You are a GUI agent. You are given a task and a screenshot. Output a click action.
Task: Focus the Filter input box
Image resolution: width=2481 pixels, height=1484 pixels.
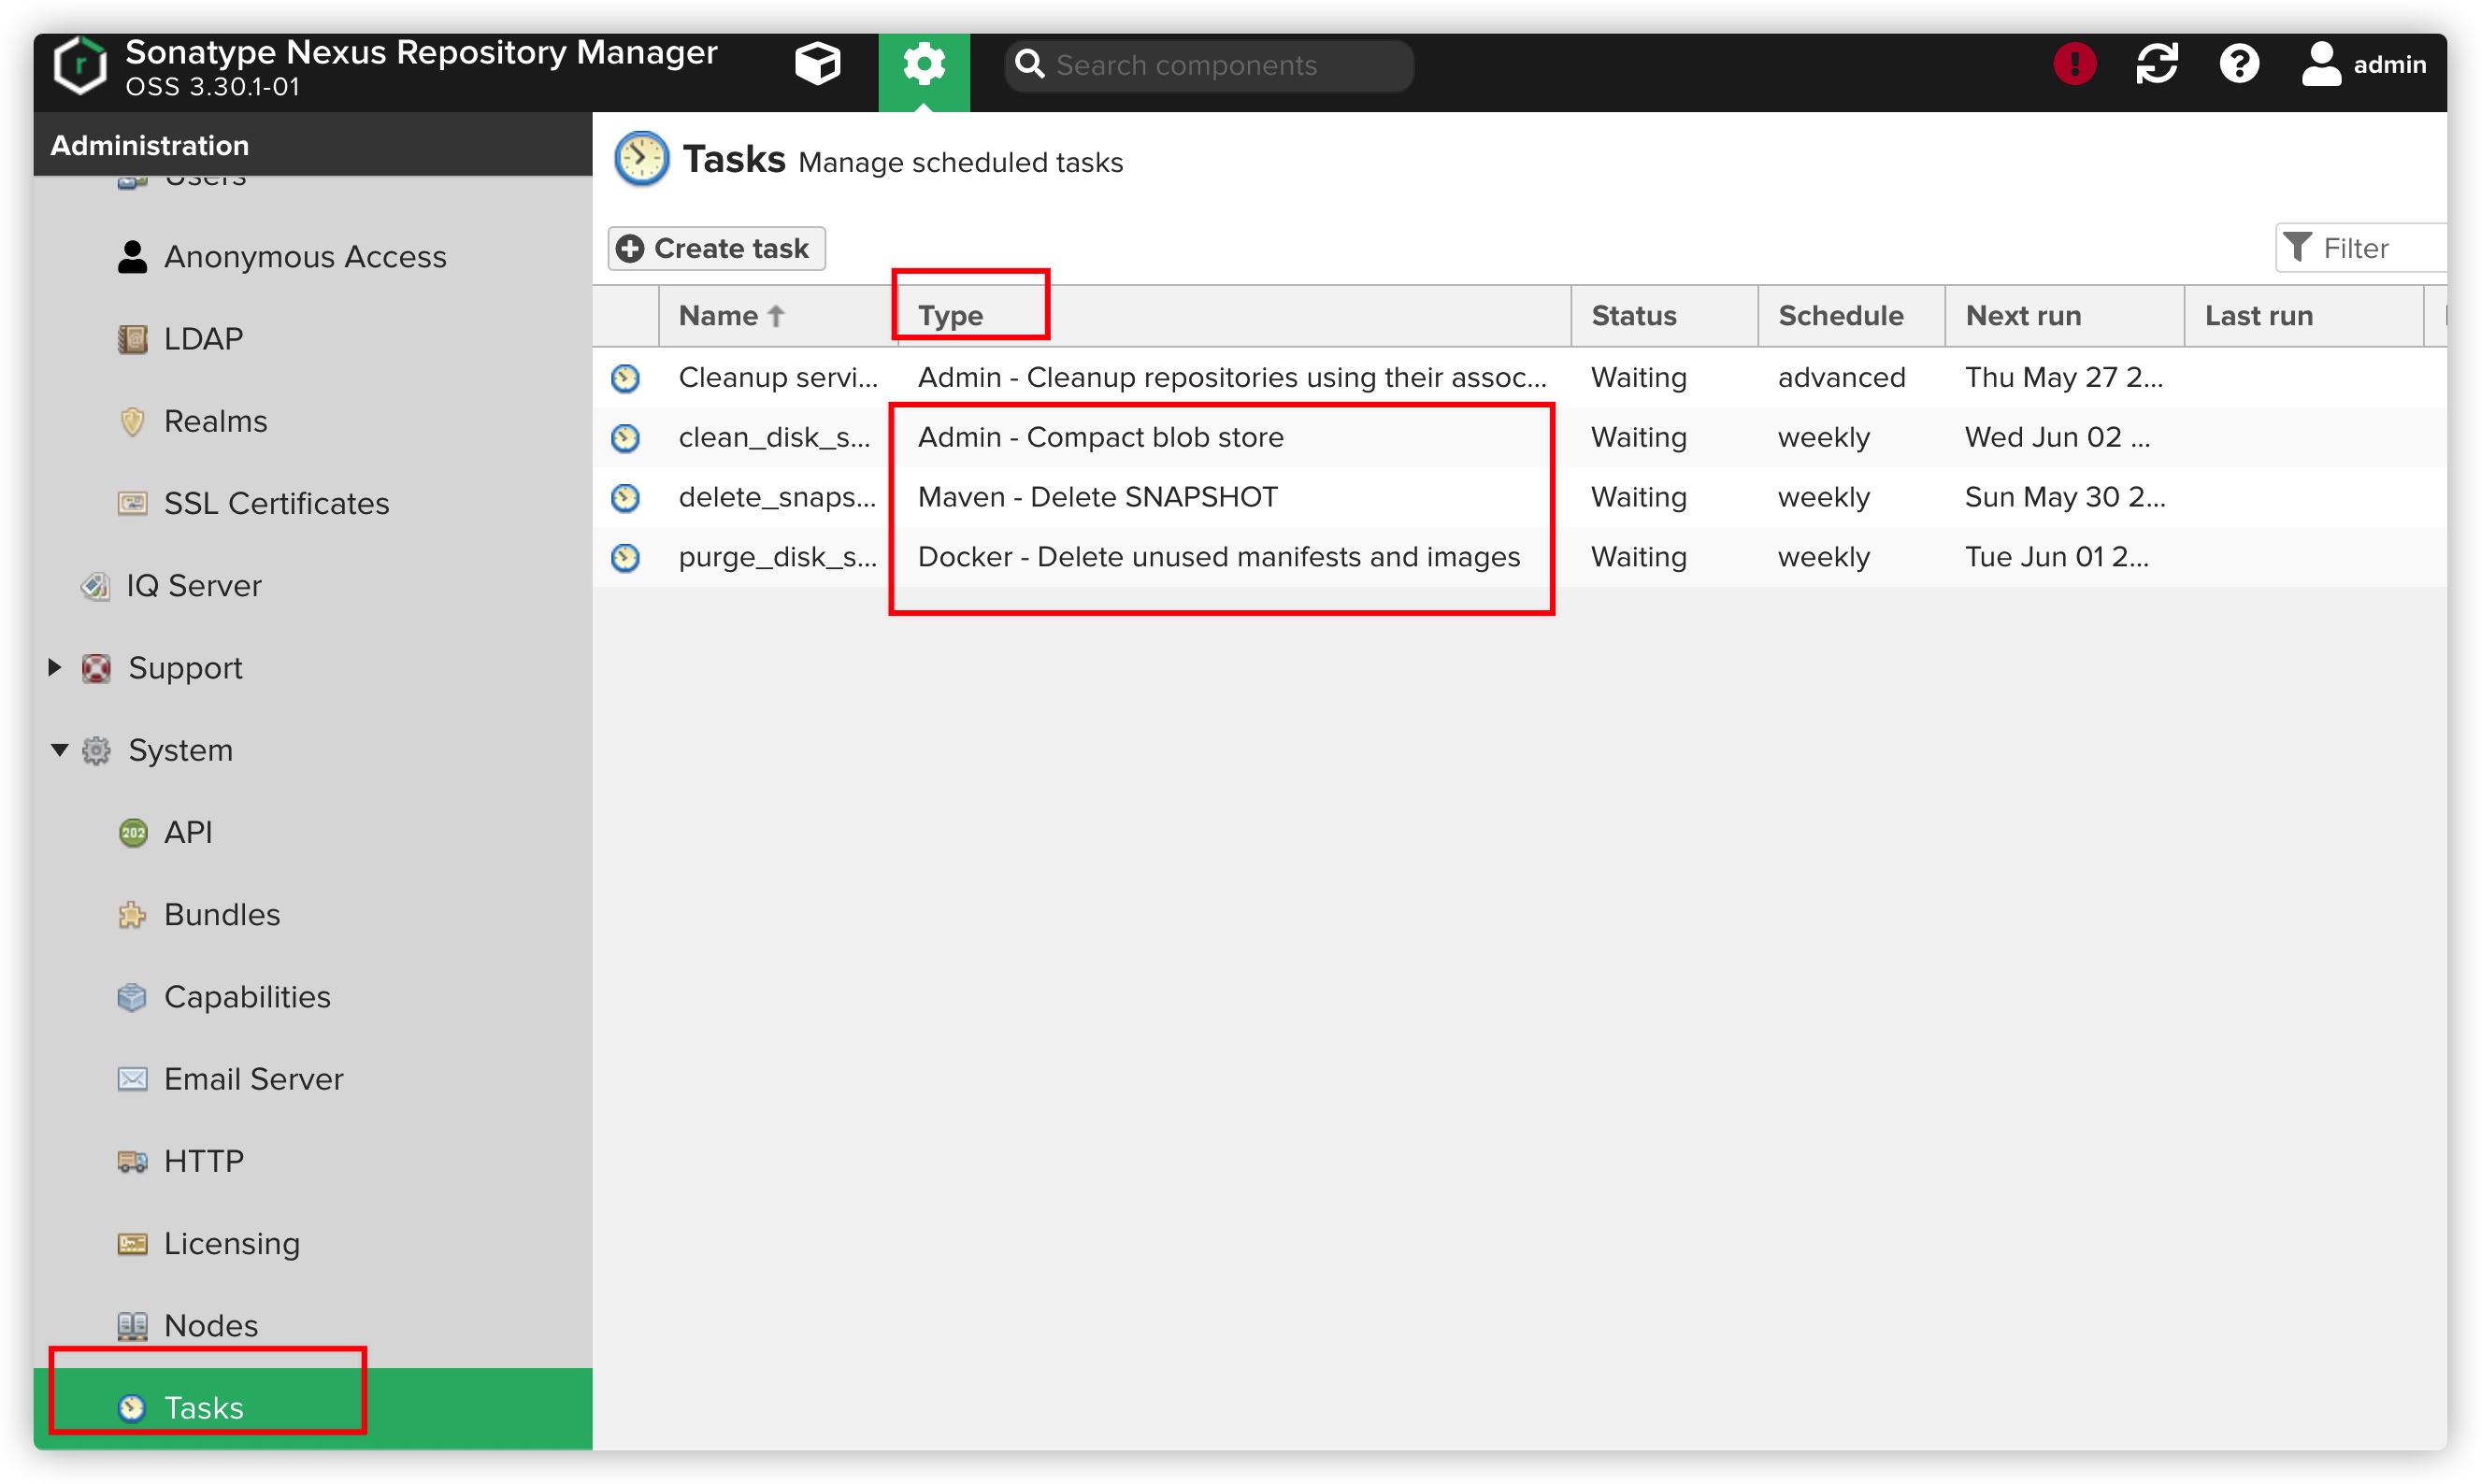[x=2375, y=248]
